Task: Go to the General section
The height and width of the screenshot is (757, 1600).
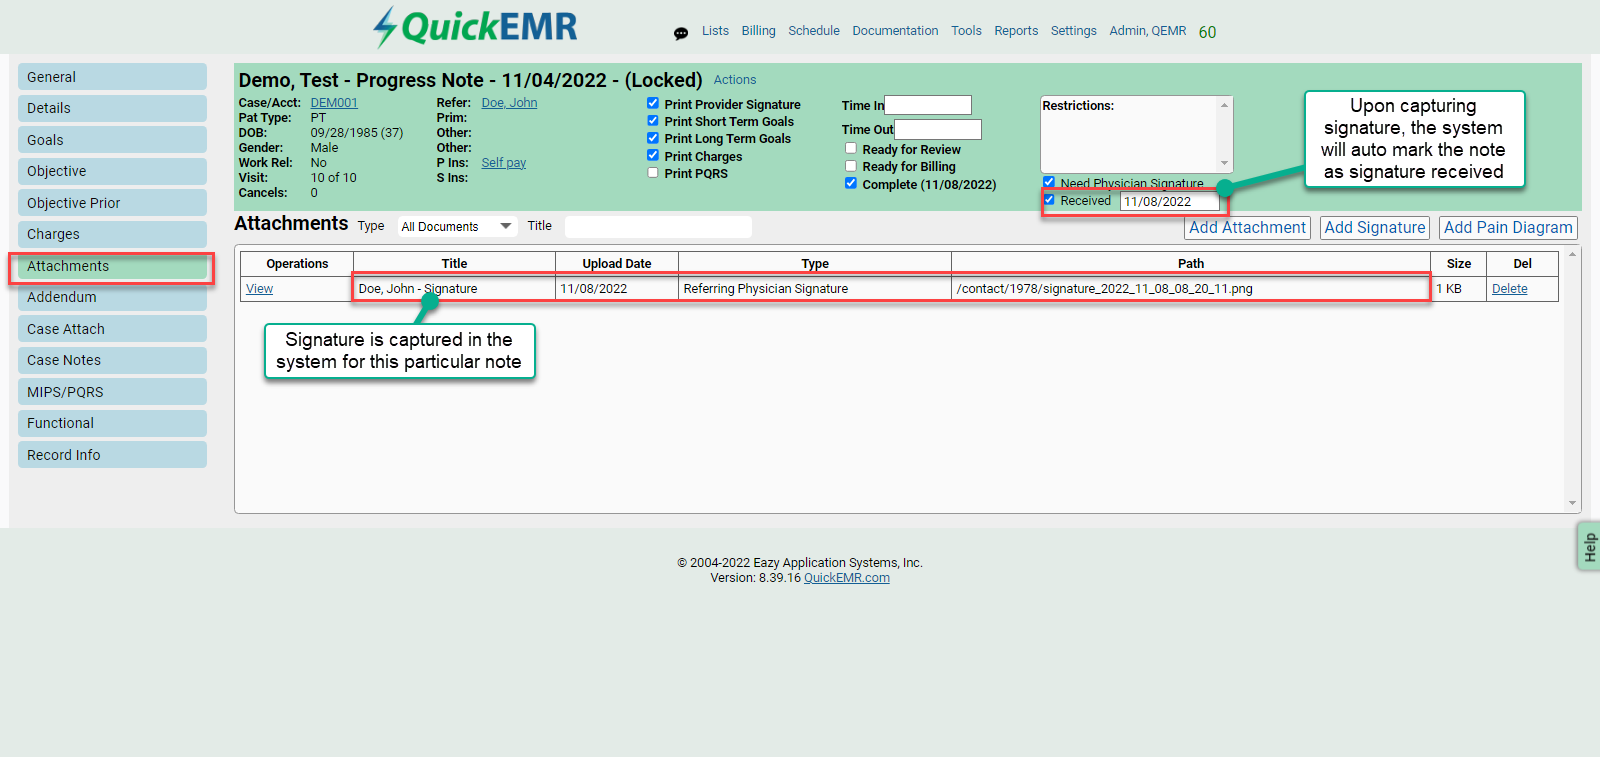Action: pyautogui.click(x=112, y=77)
